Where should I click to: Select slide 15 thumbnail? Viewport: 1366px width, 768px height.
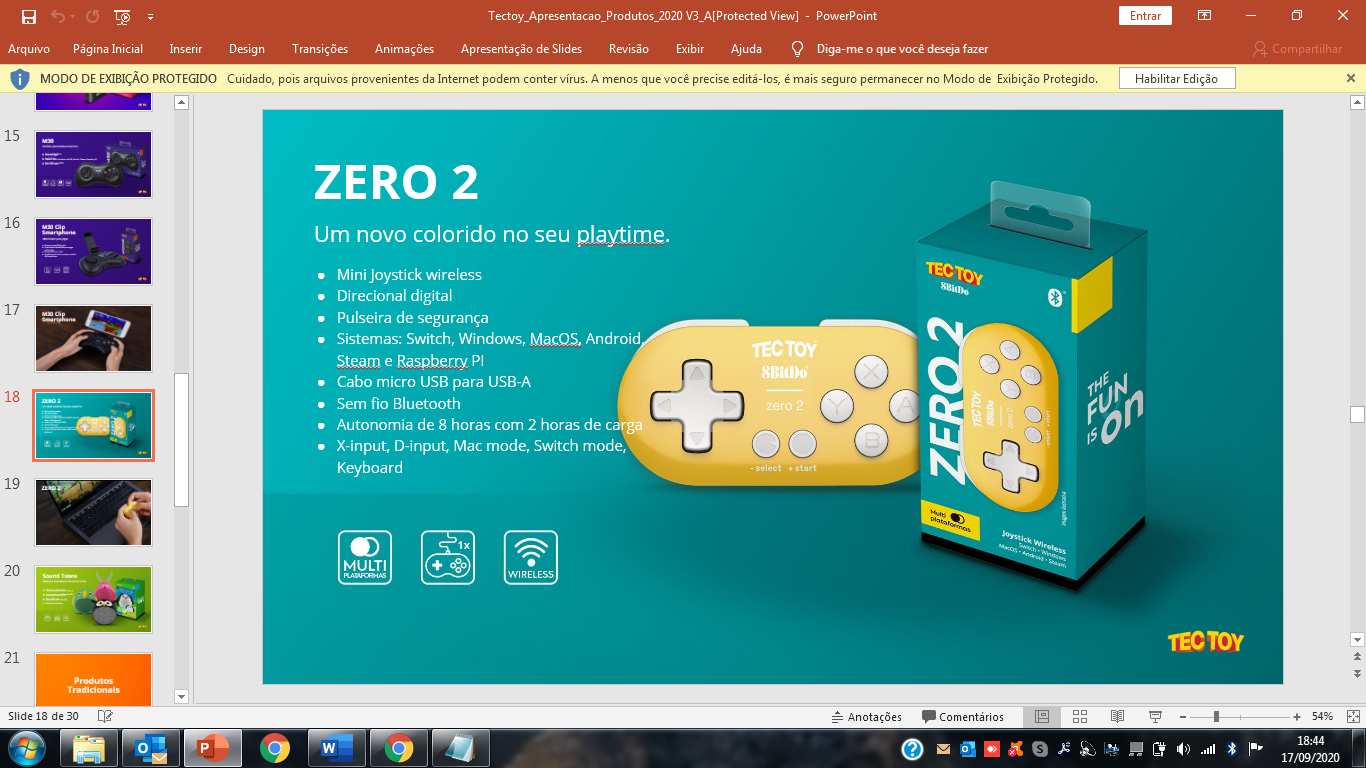coord(93,163)
